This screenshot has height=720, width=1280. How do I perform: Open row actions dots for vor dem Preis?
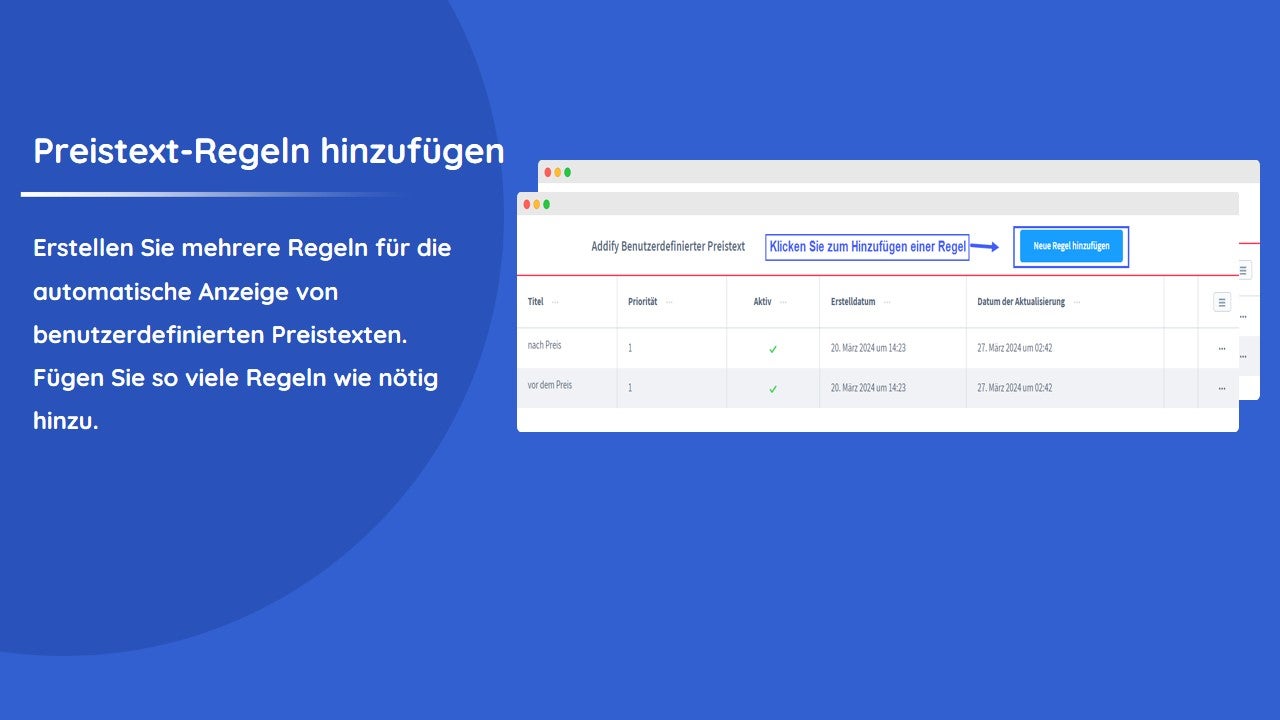click(x=1222, y=388)
